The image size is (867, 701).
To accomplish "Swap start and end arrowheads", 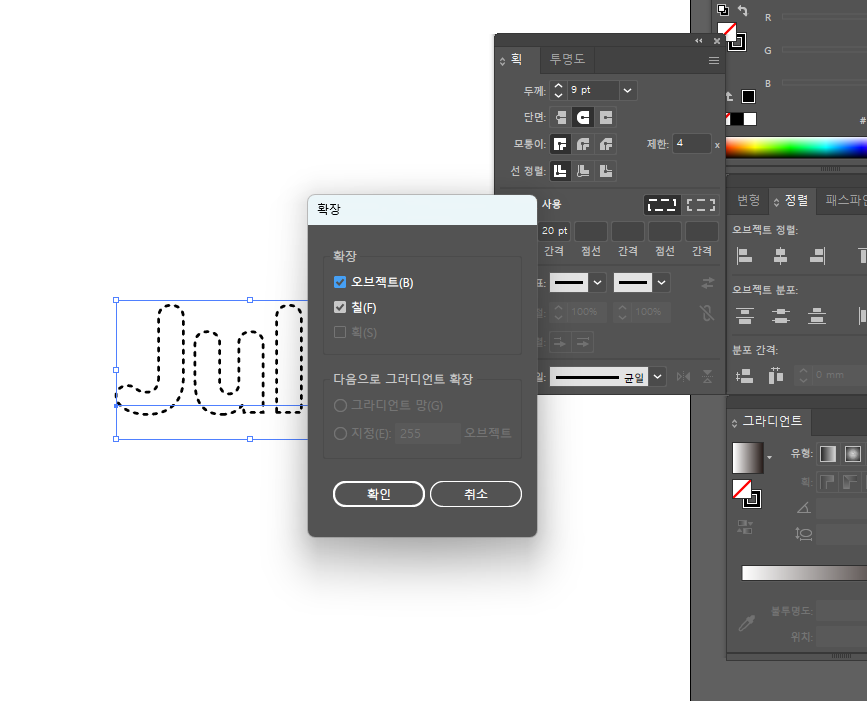I will tap(708, 283).
